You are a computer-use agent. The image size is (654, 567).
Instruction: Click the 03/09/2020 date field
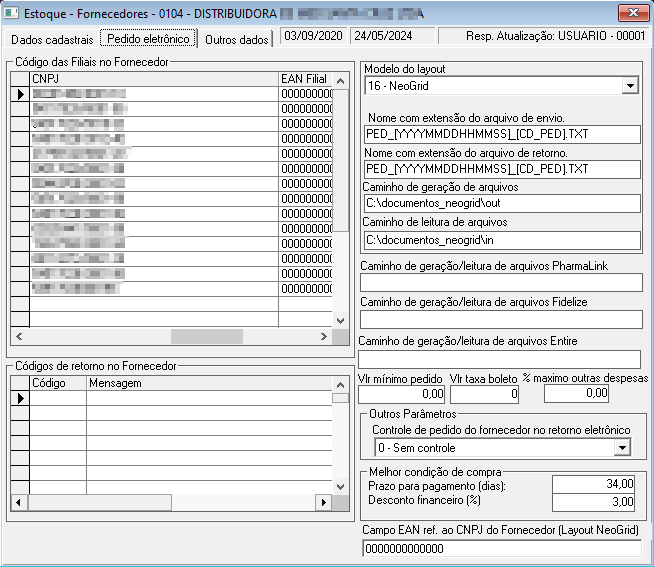coord(313,36)
